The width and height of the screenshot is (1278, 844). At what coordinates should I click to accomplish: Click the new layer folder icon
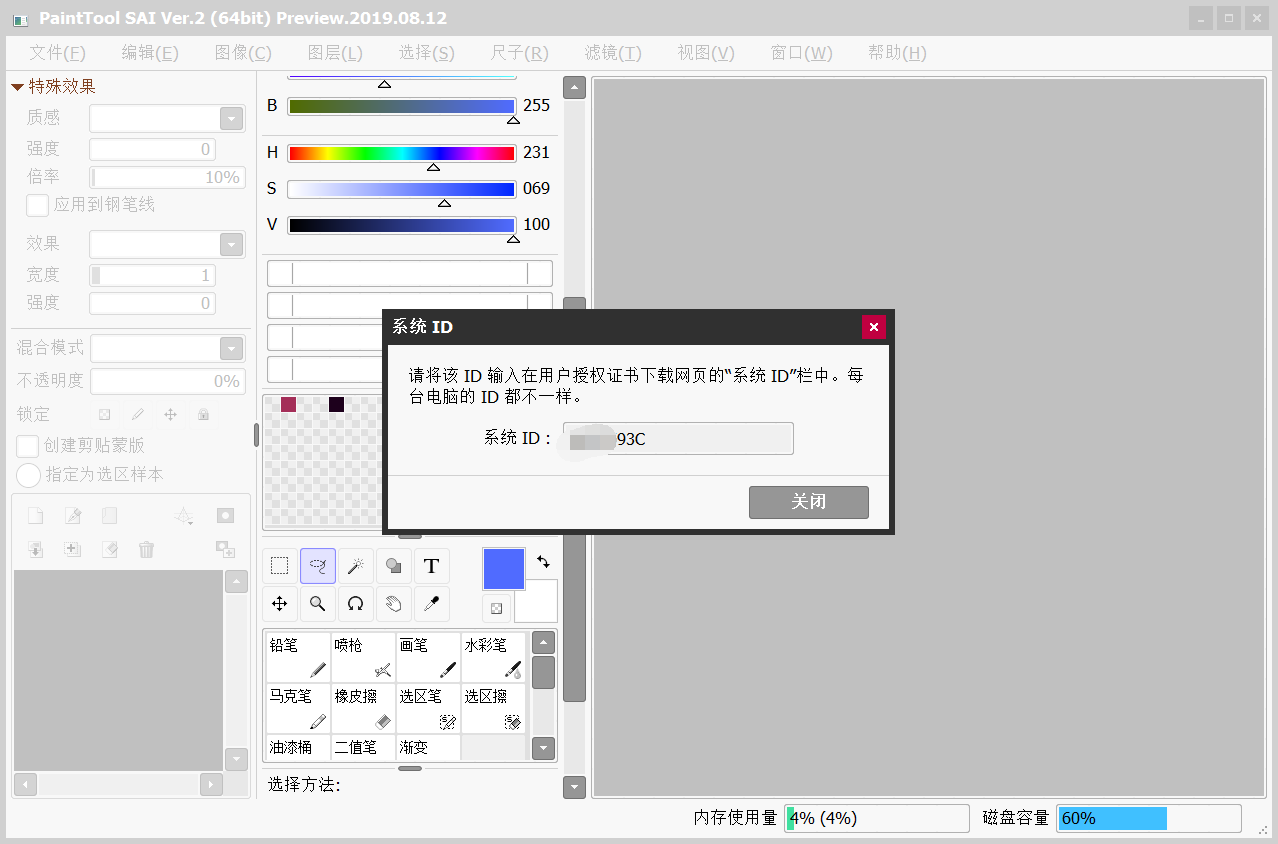(109, 516)
